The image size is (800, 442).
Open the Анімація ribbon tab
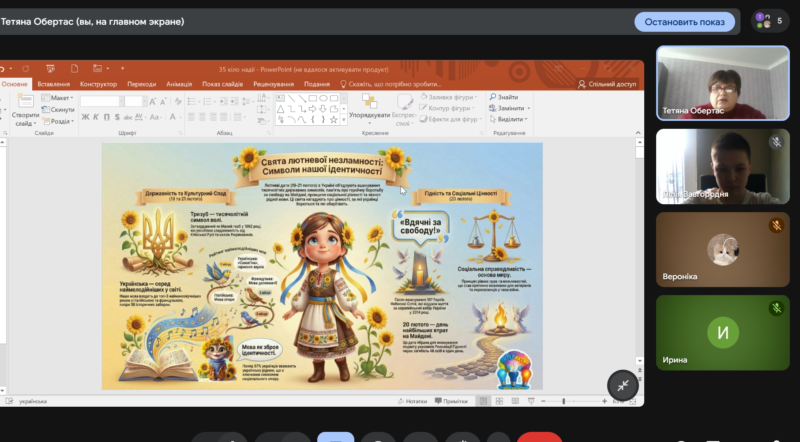pos(181,84)
